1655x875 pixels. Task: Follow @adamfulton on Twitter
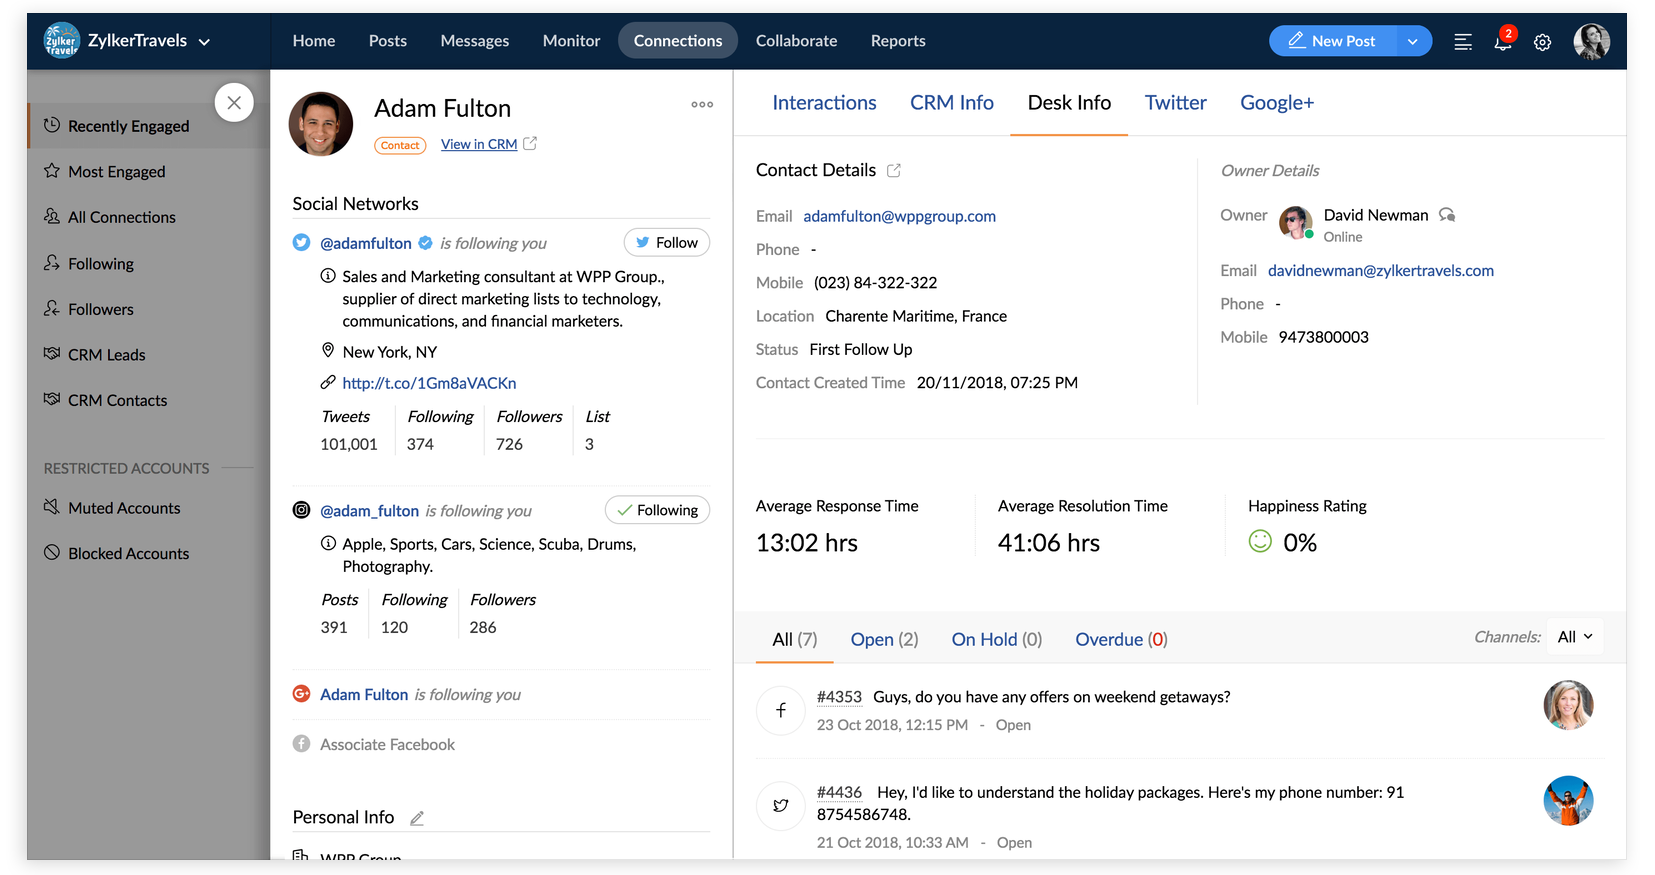(666, 243)
